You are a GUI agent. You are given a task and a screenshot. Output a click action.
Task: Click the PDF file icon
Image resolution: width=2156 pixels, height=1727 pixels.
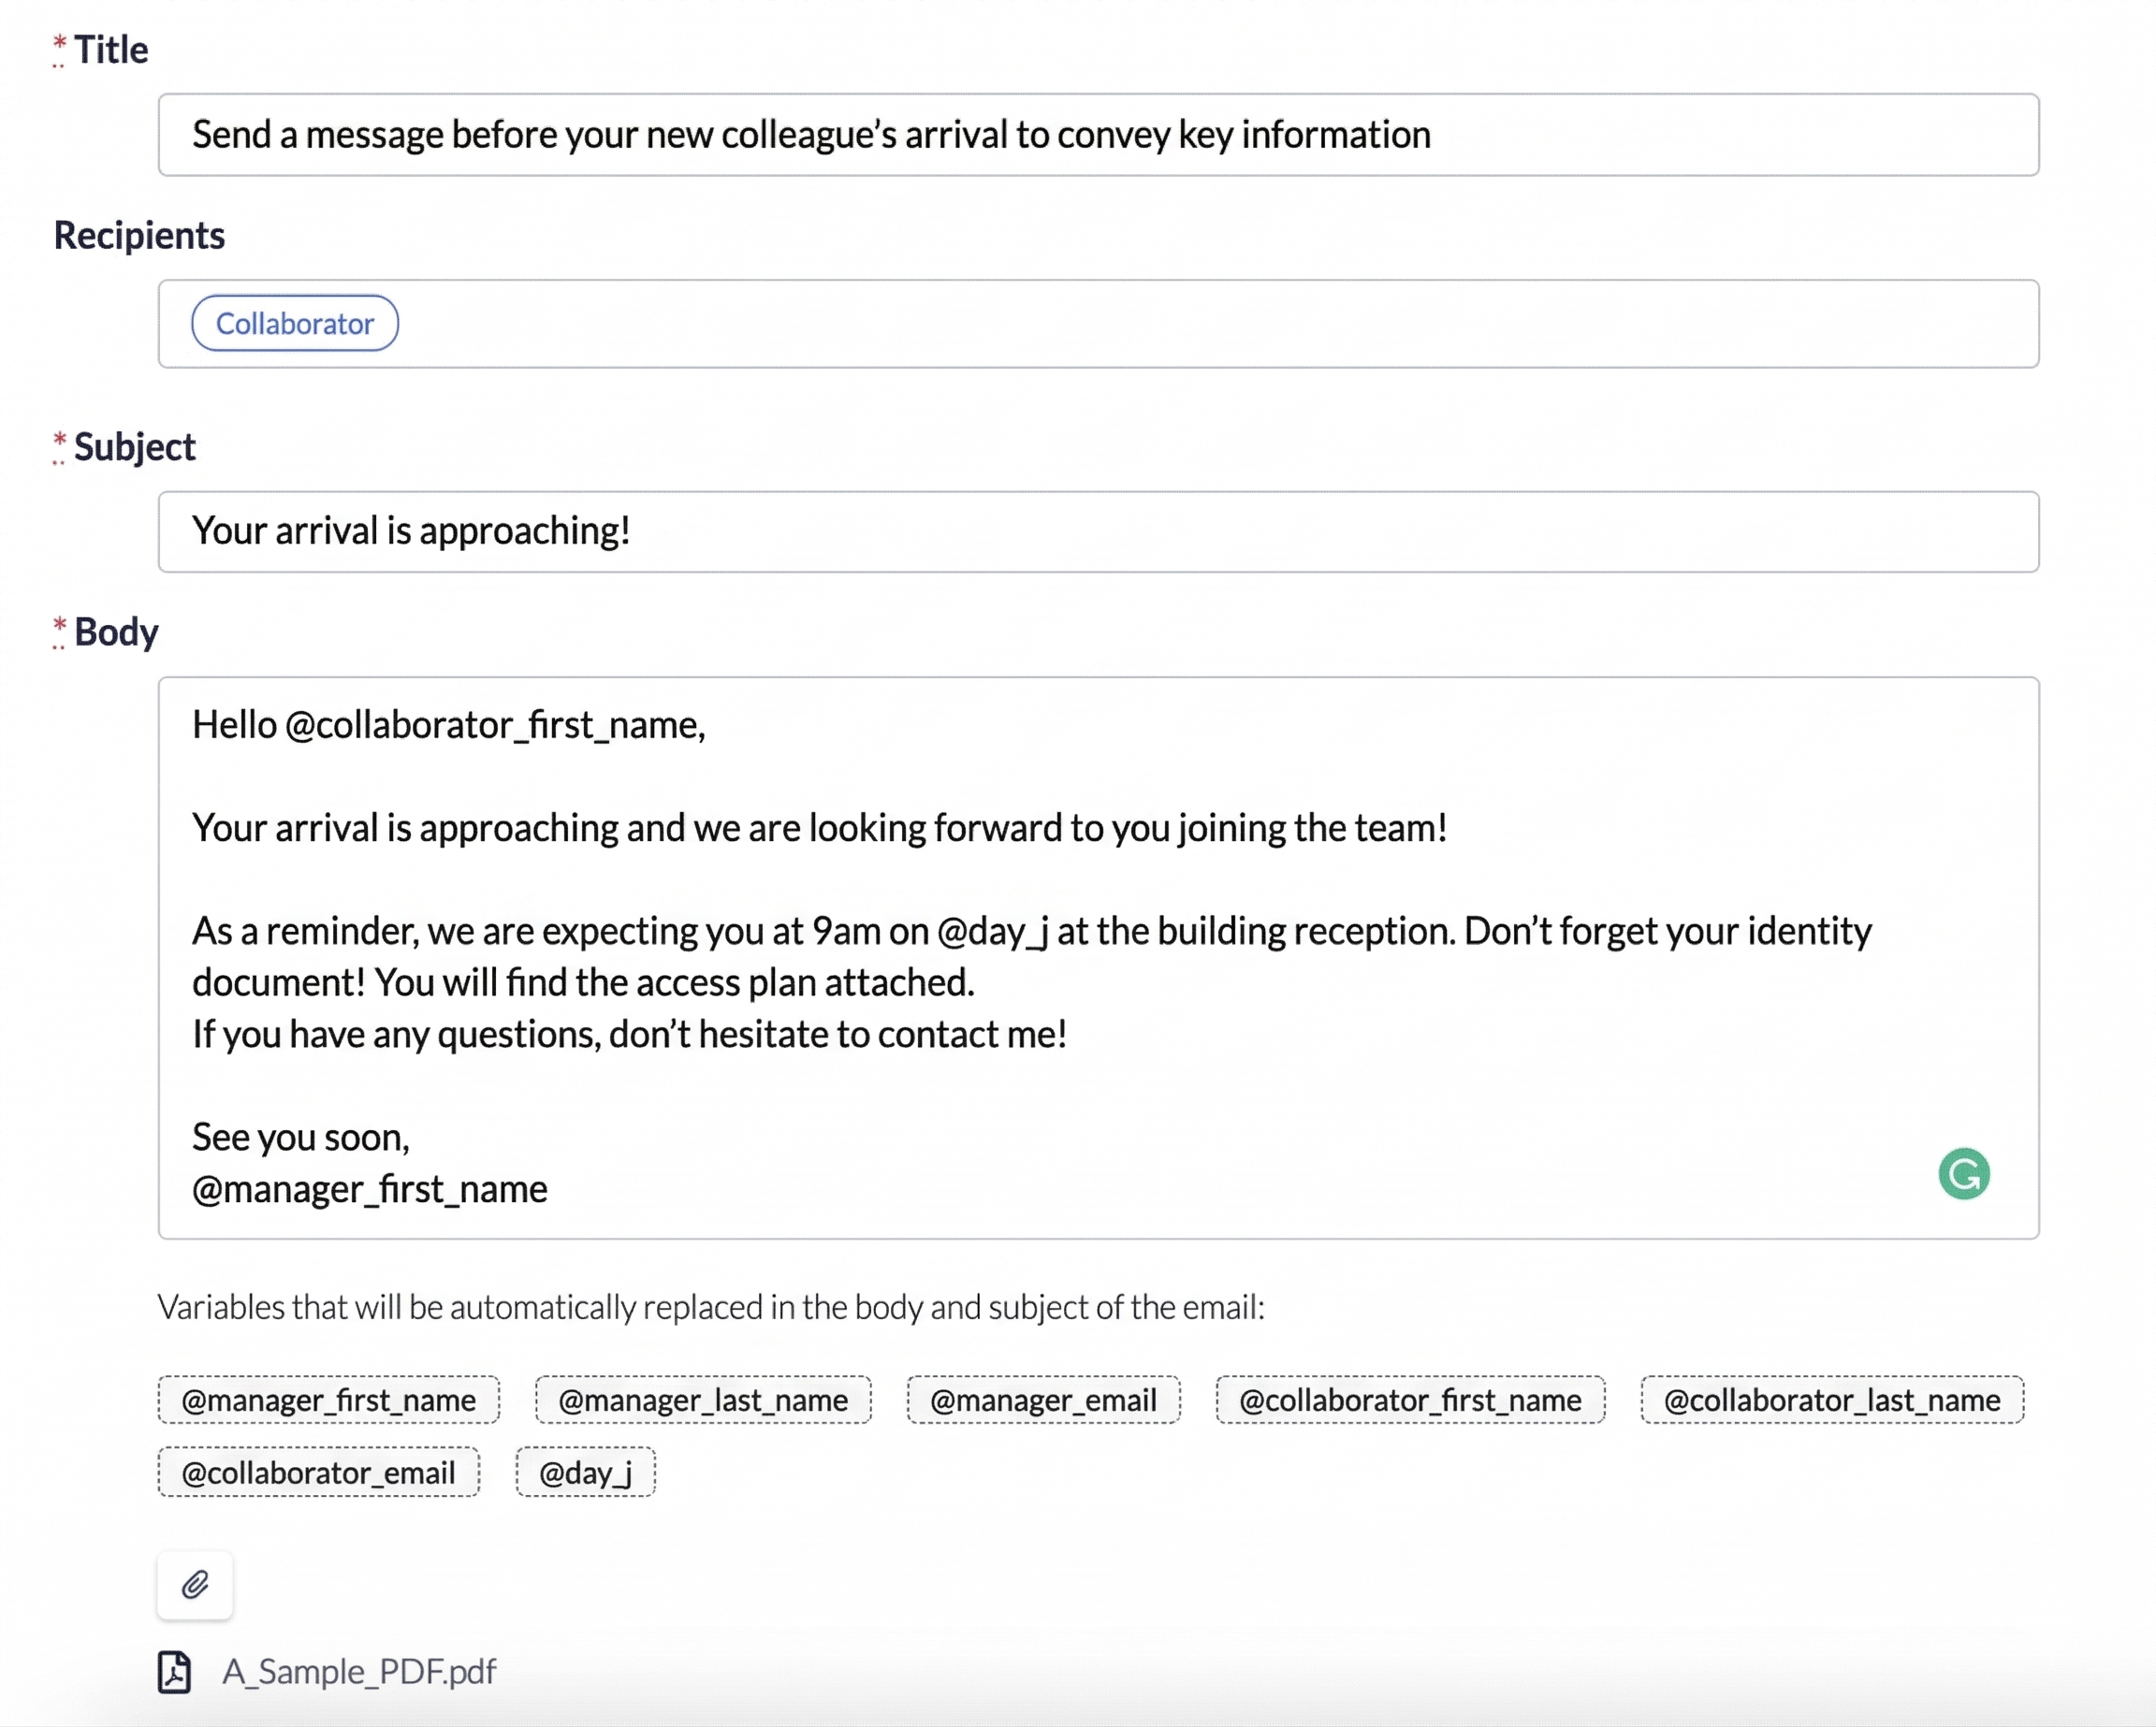coord(175,1671)
